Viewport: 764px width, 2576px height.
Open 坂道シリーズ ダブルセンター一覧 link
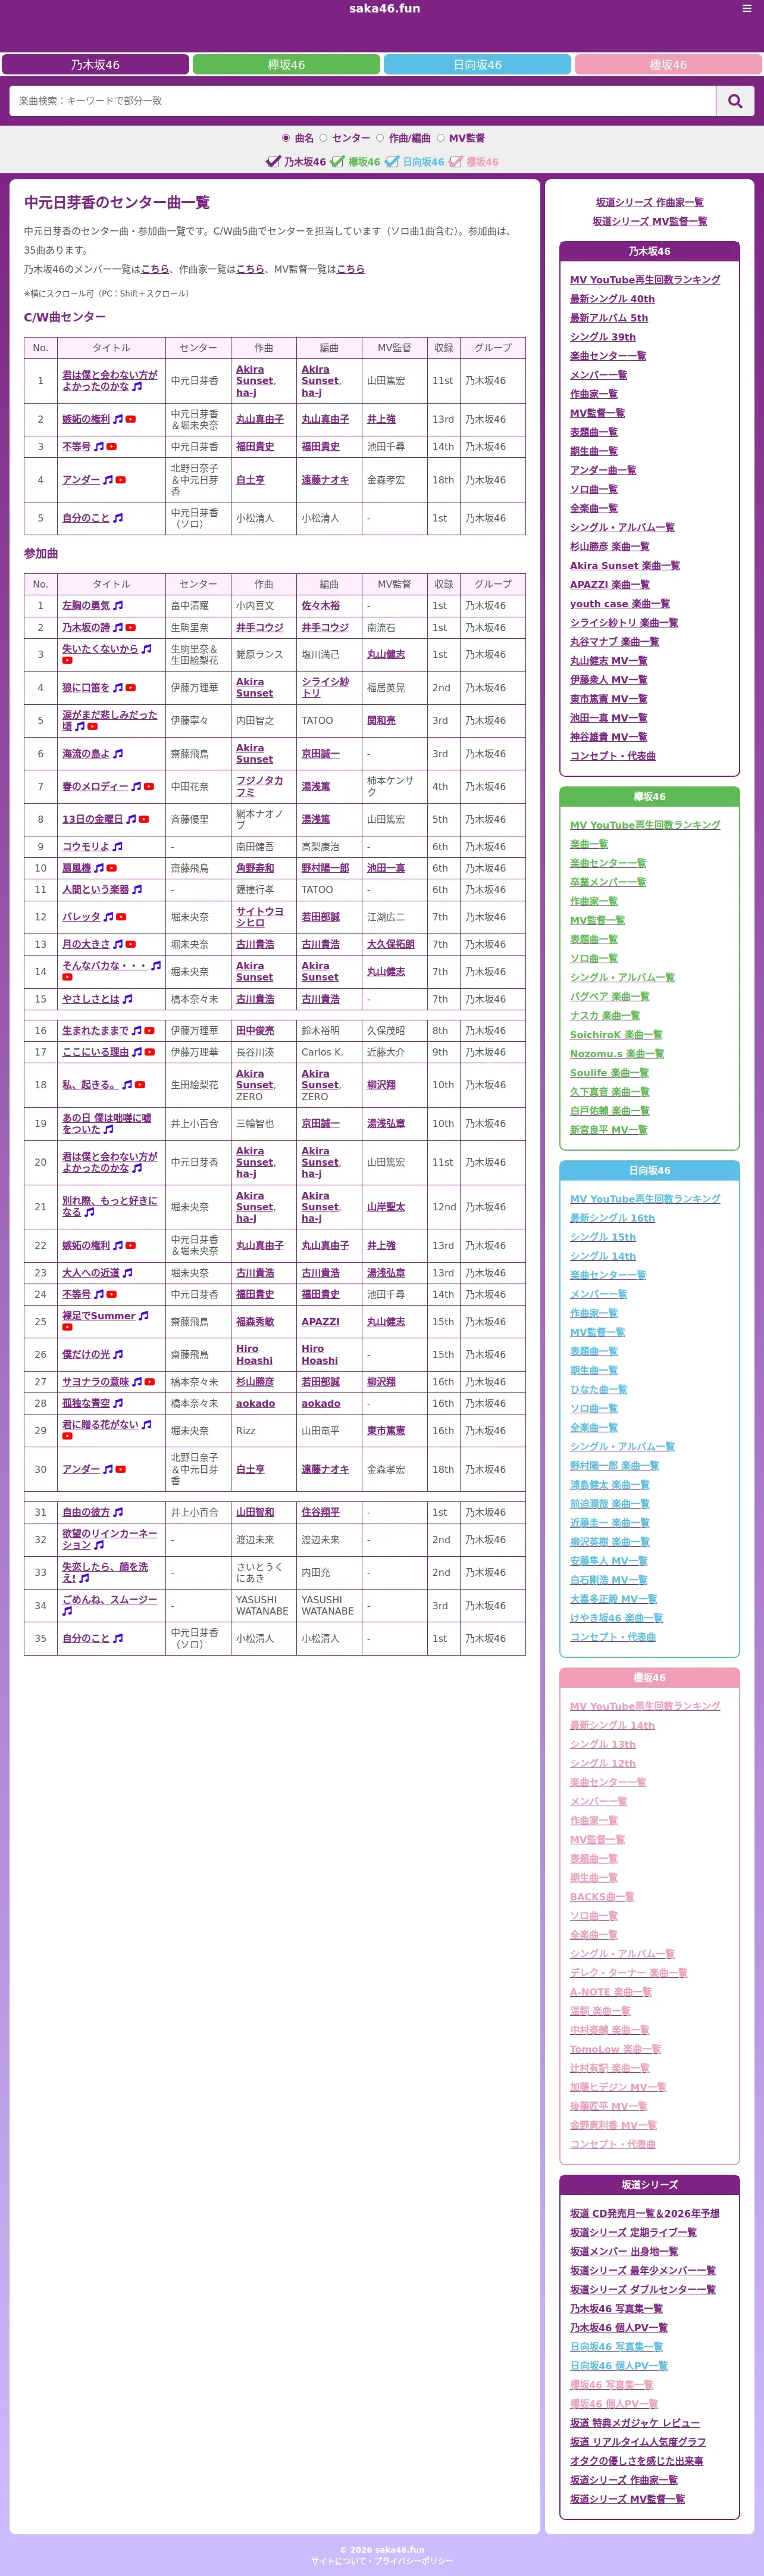point(643,2290)
